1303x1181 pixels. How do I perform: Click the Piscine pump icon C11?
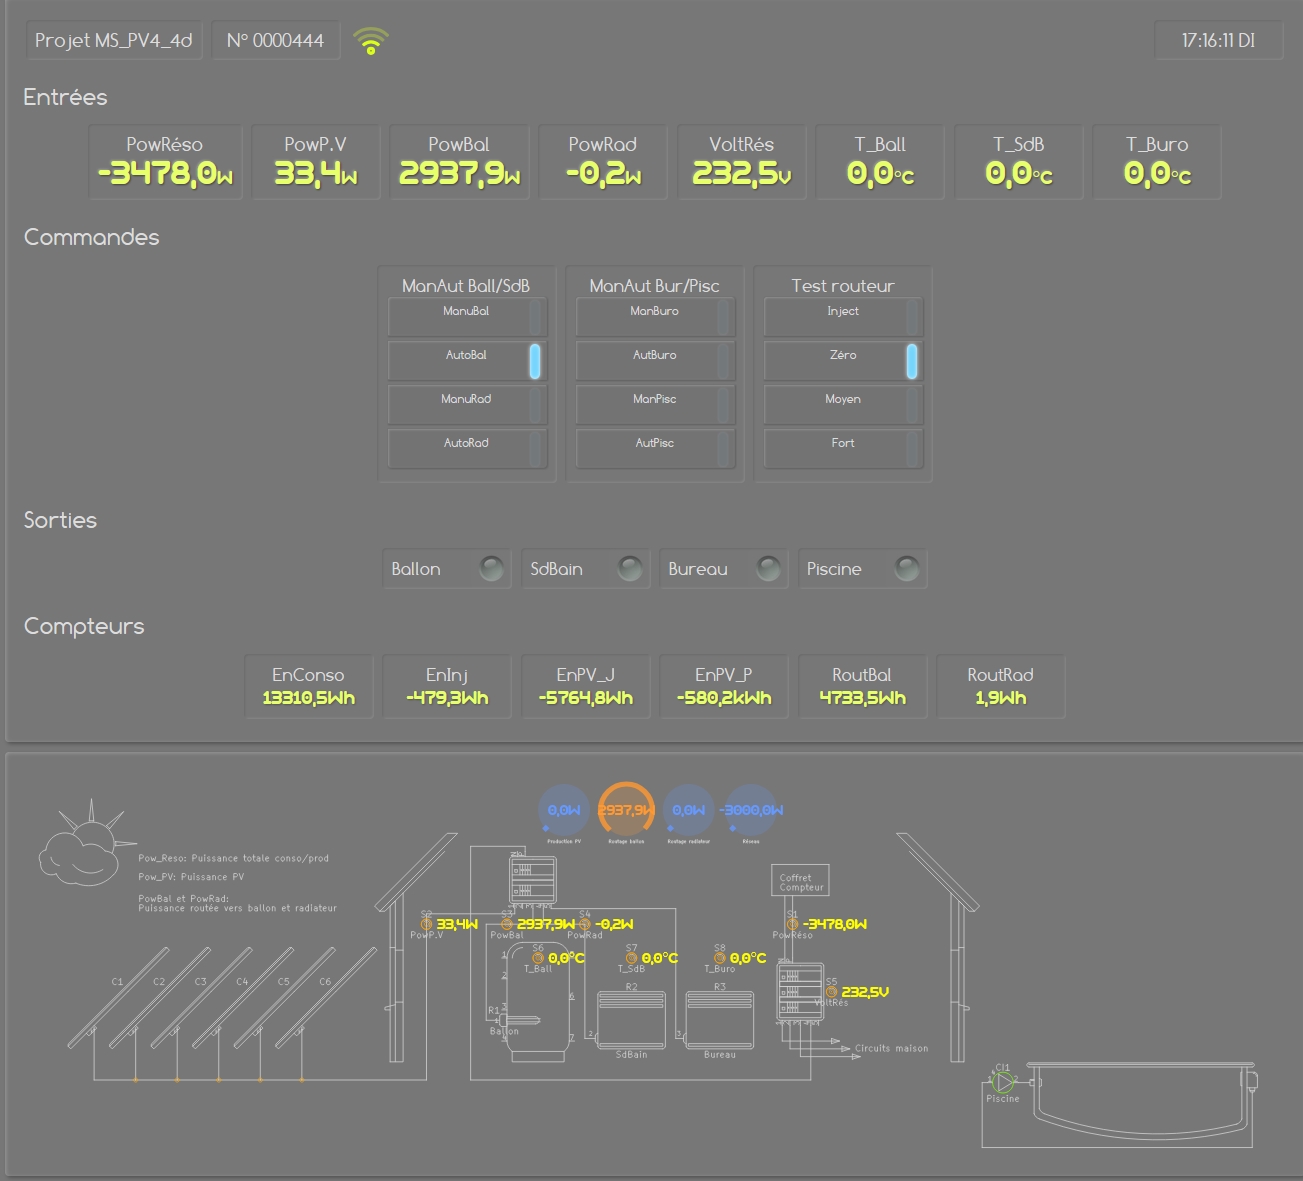(x=1004, y=1082)
